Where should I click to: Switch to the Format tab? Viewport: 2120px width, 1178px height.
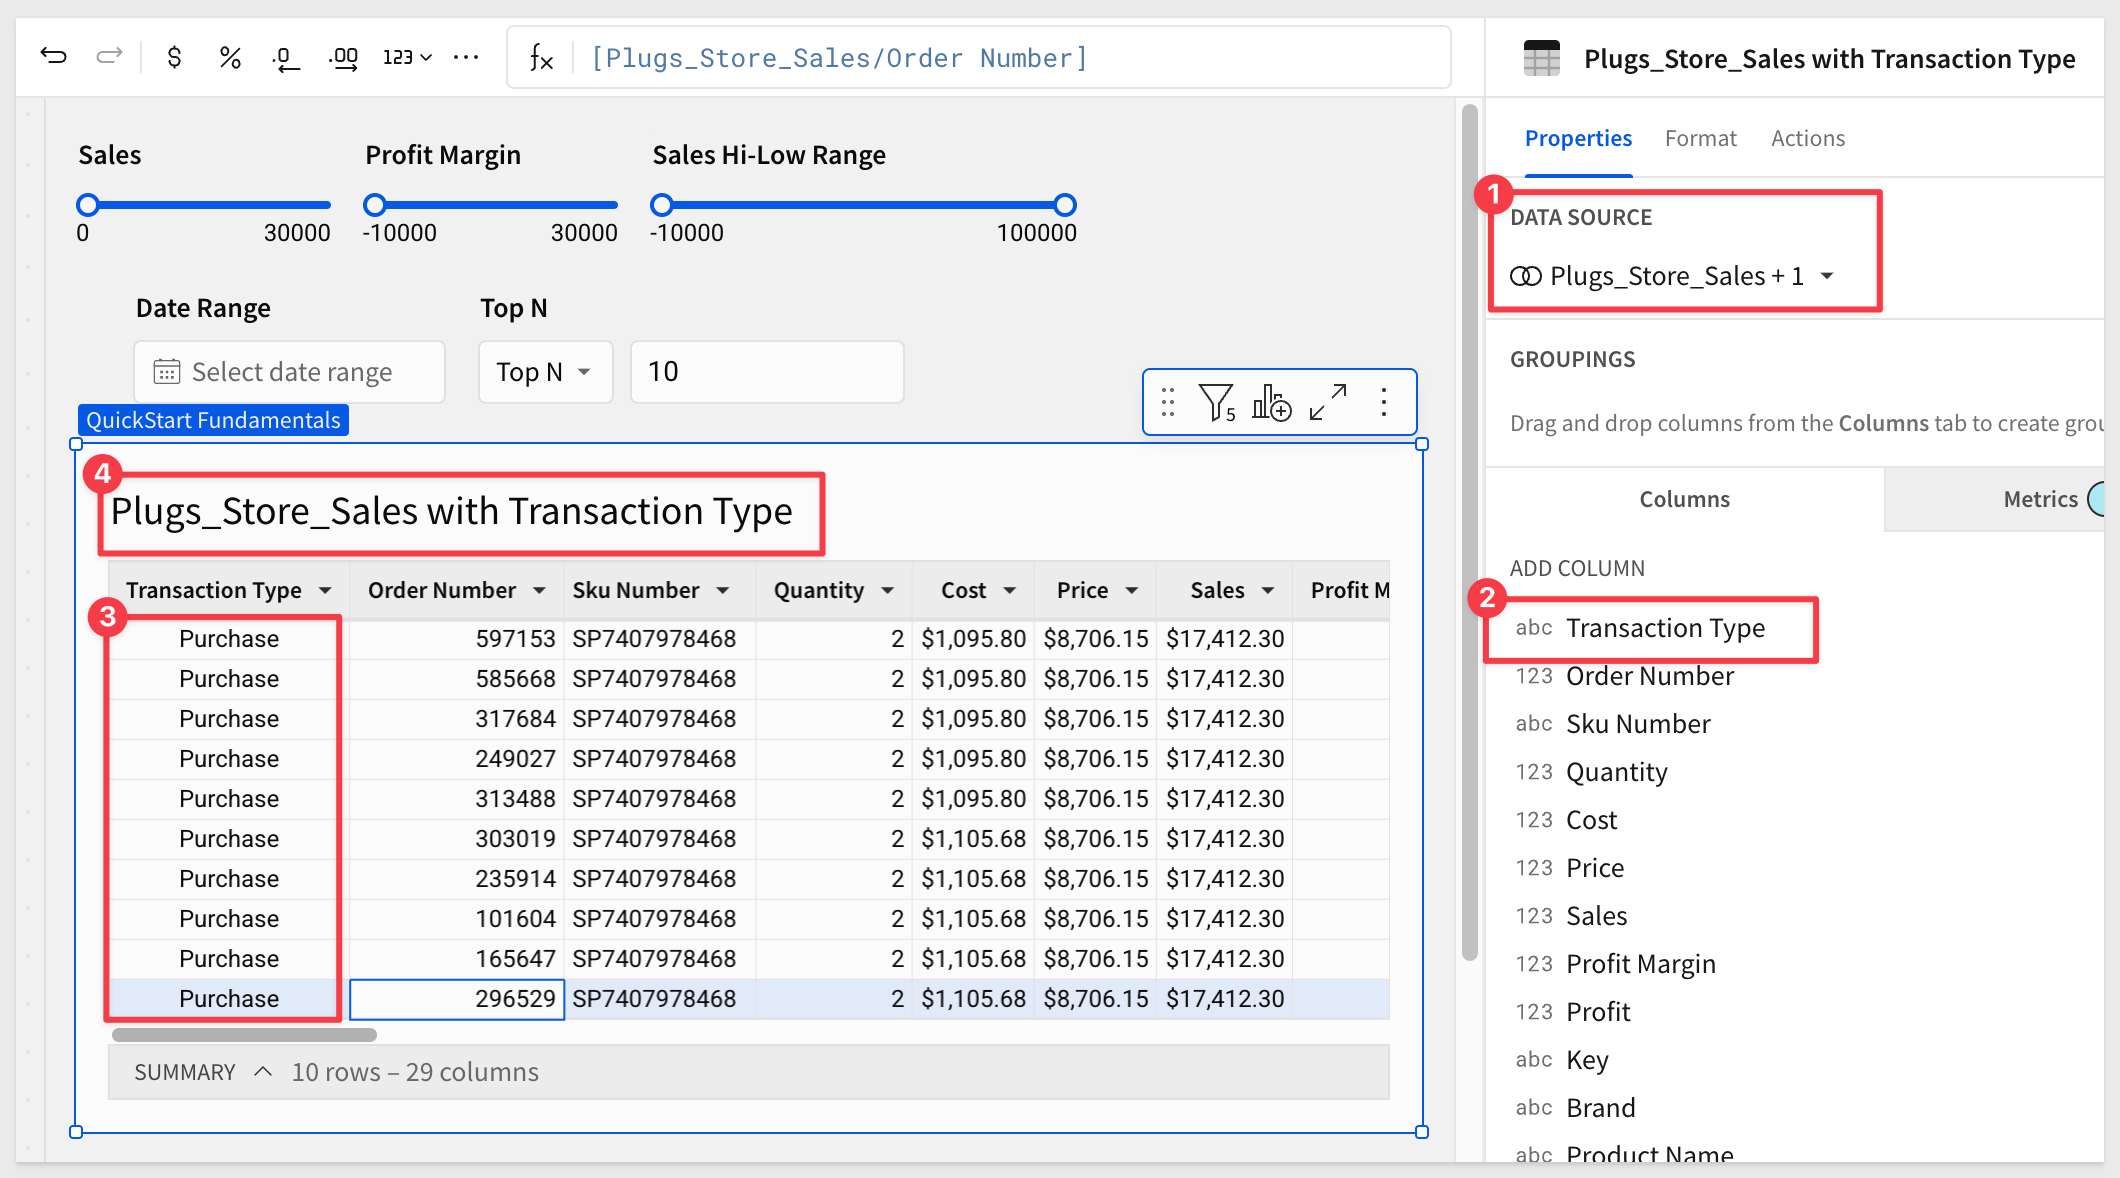tap(1700, 138)
